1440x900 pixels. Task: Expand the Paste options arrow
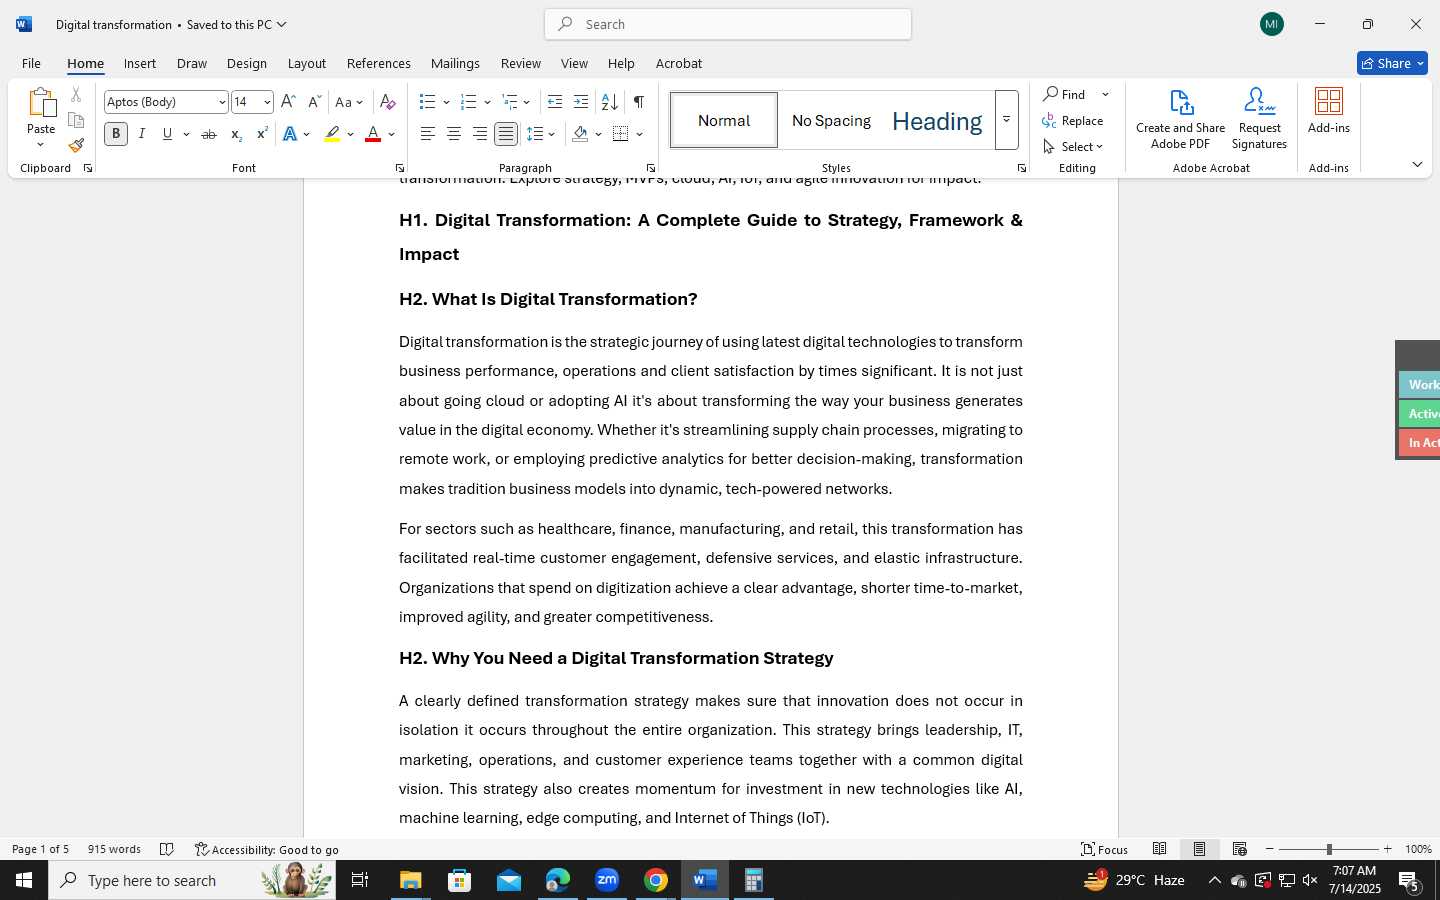(41, 145)
